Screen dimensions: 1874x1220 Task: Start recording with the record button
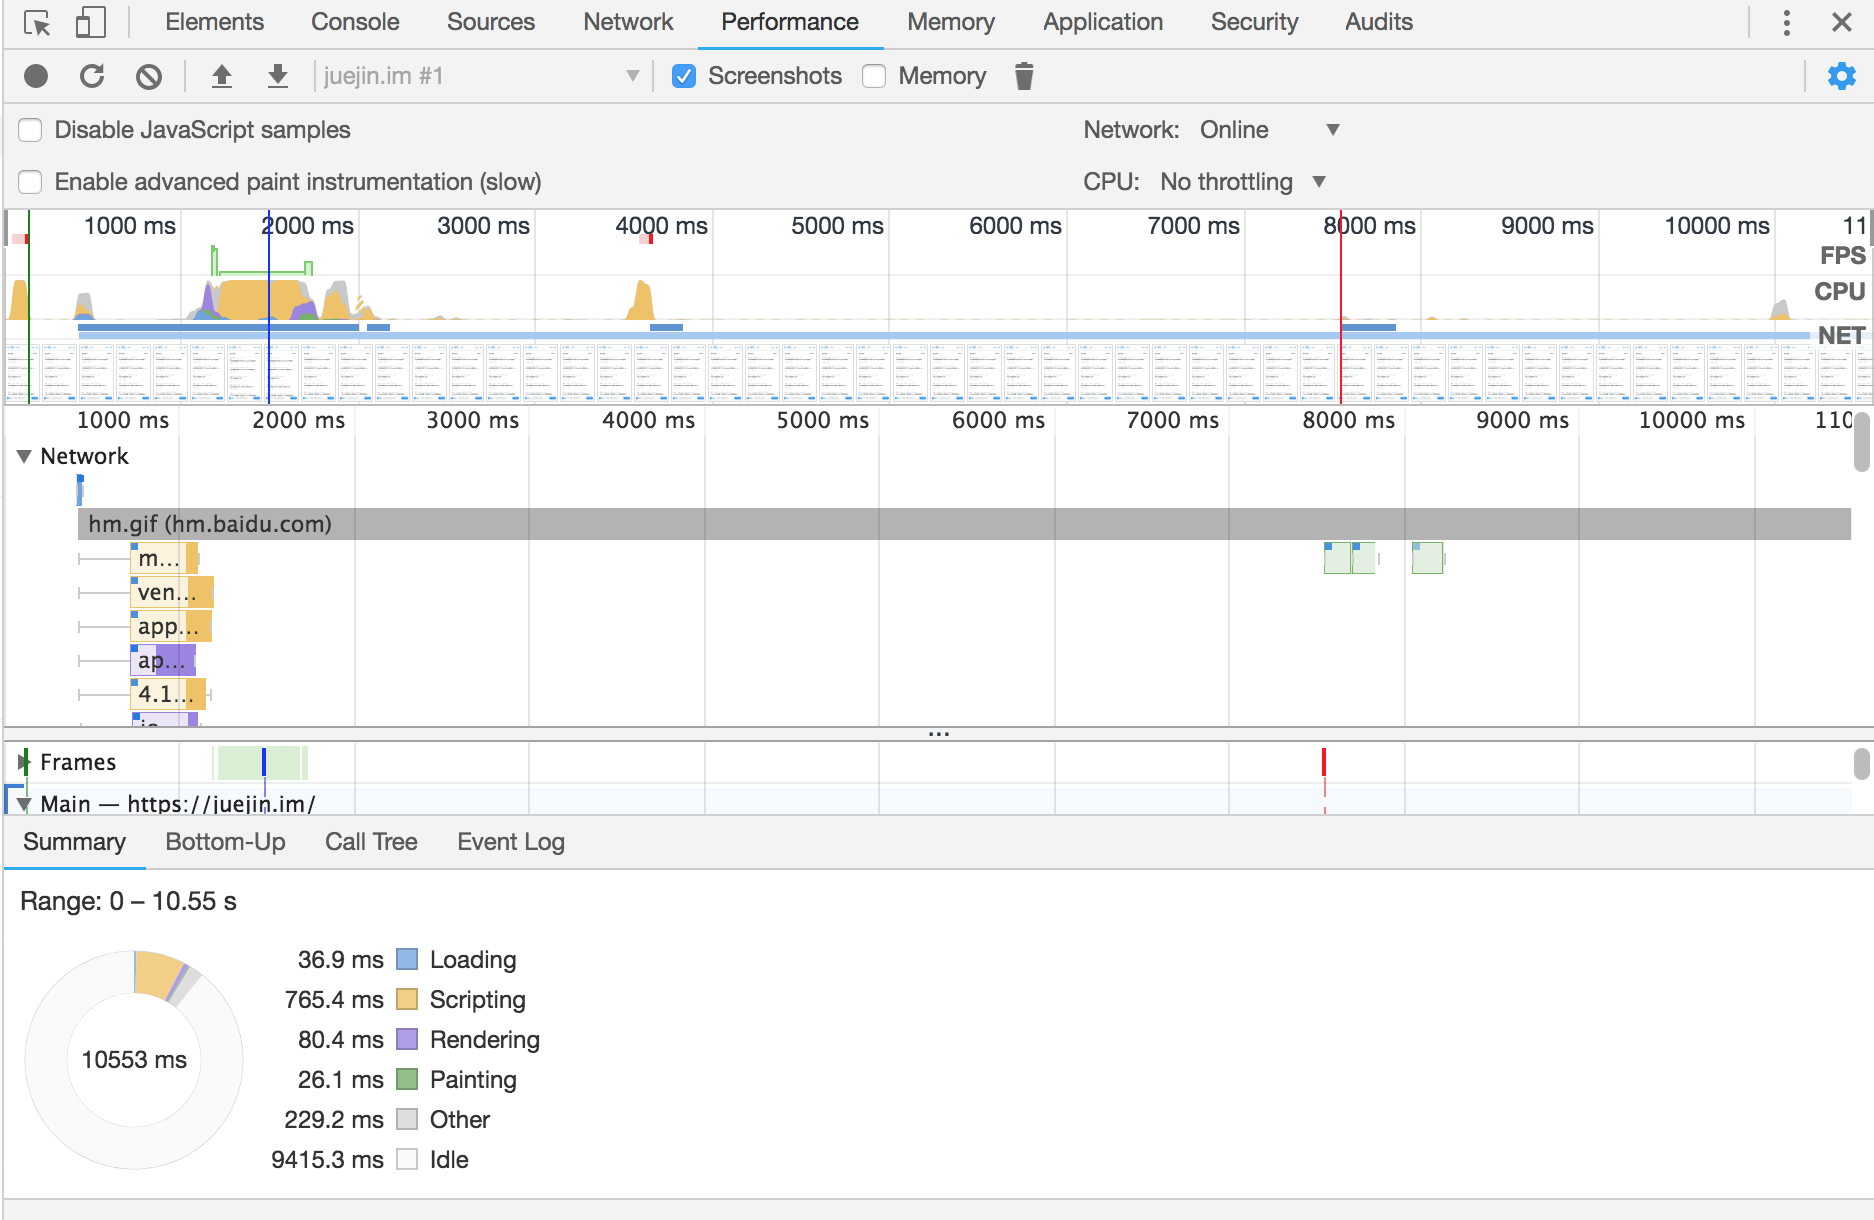pos(36,76)
